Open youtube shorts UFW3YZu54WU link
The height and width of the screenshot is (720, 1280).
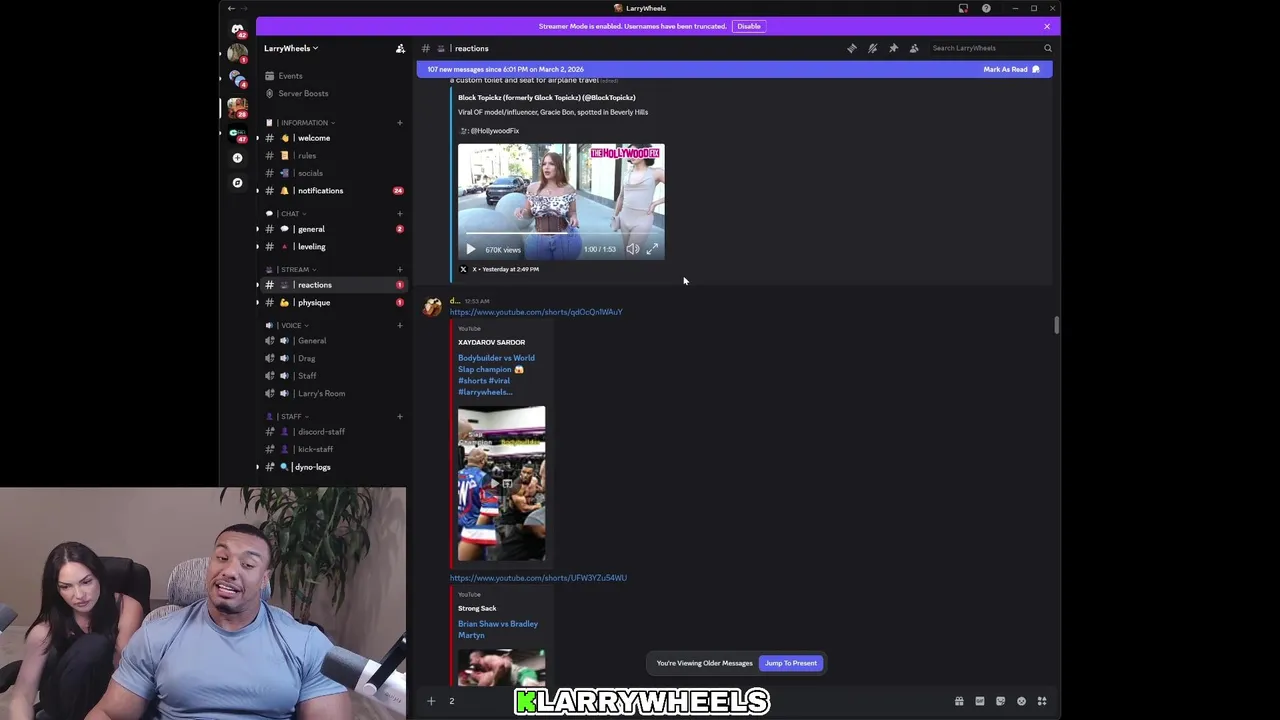pyautogui.click(x=538, y=578)
